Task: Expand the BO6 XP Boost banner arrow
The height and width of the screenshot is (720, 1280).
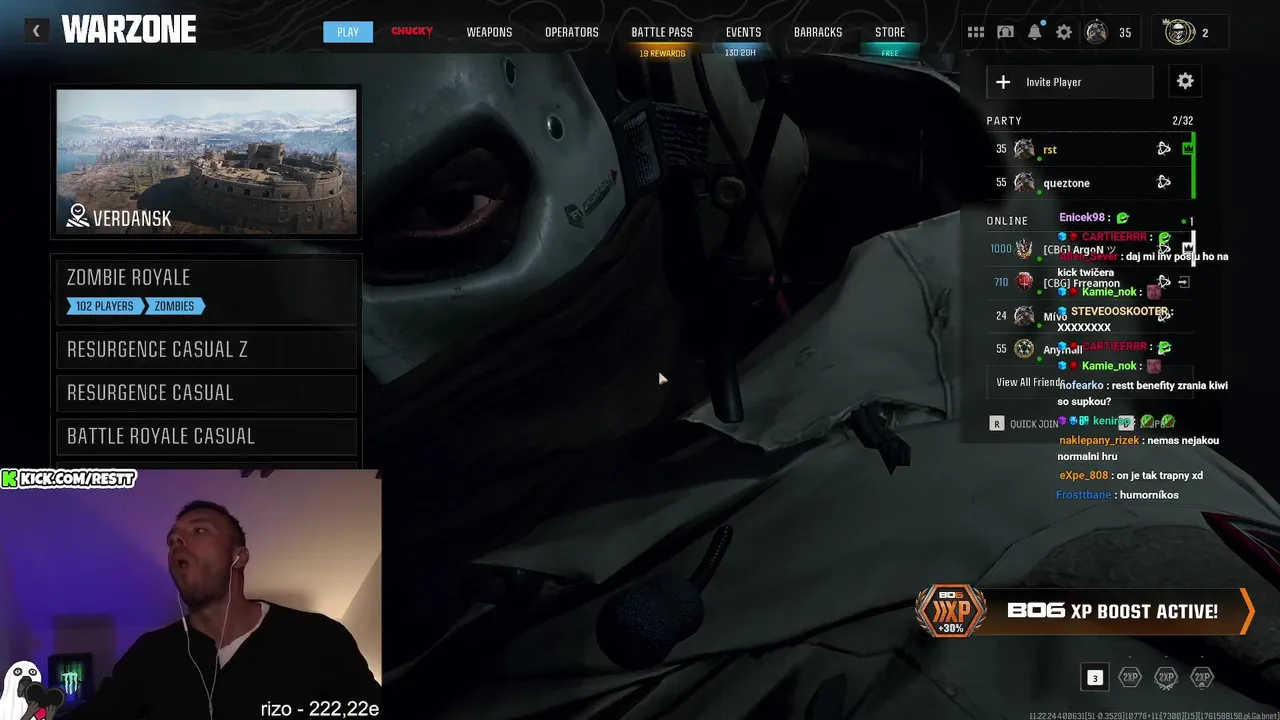Action: pyautogui.click(x=1247, y=611)
